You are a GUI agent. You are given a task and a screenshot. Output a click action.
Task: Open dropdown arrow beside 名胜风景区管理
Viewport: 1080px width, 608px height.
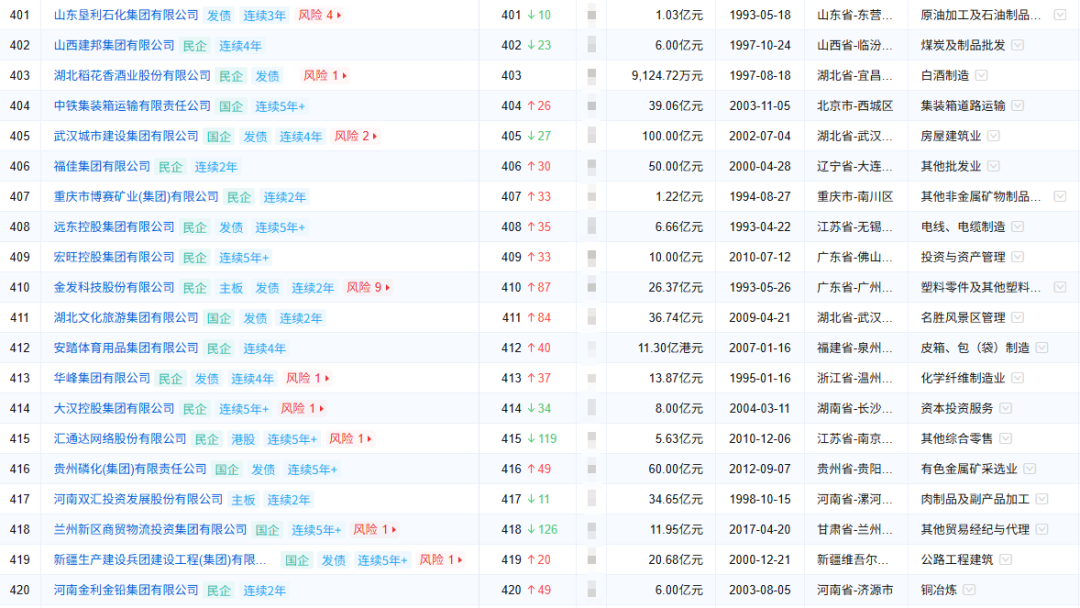point(1017,317)
